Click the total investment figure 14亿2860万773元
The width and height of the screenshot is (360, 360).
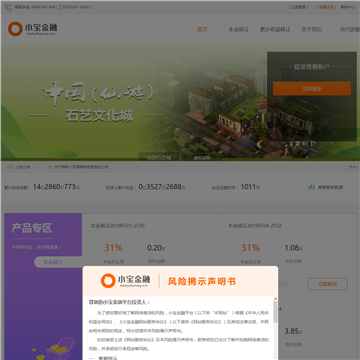[56, 187]
